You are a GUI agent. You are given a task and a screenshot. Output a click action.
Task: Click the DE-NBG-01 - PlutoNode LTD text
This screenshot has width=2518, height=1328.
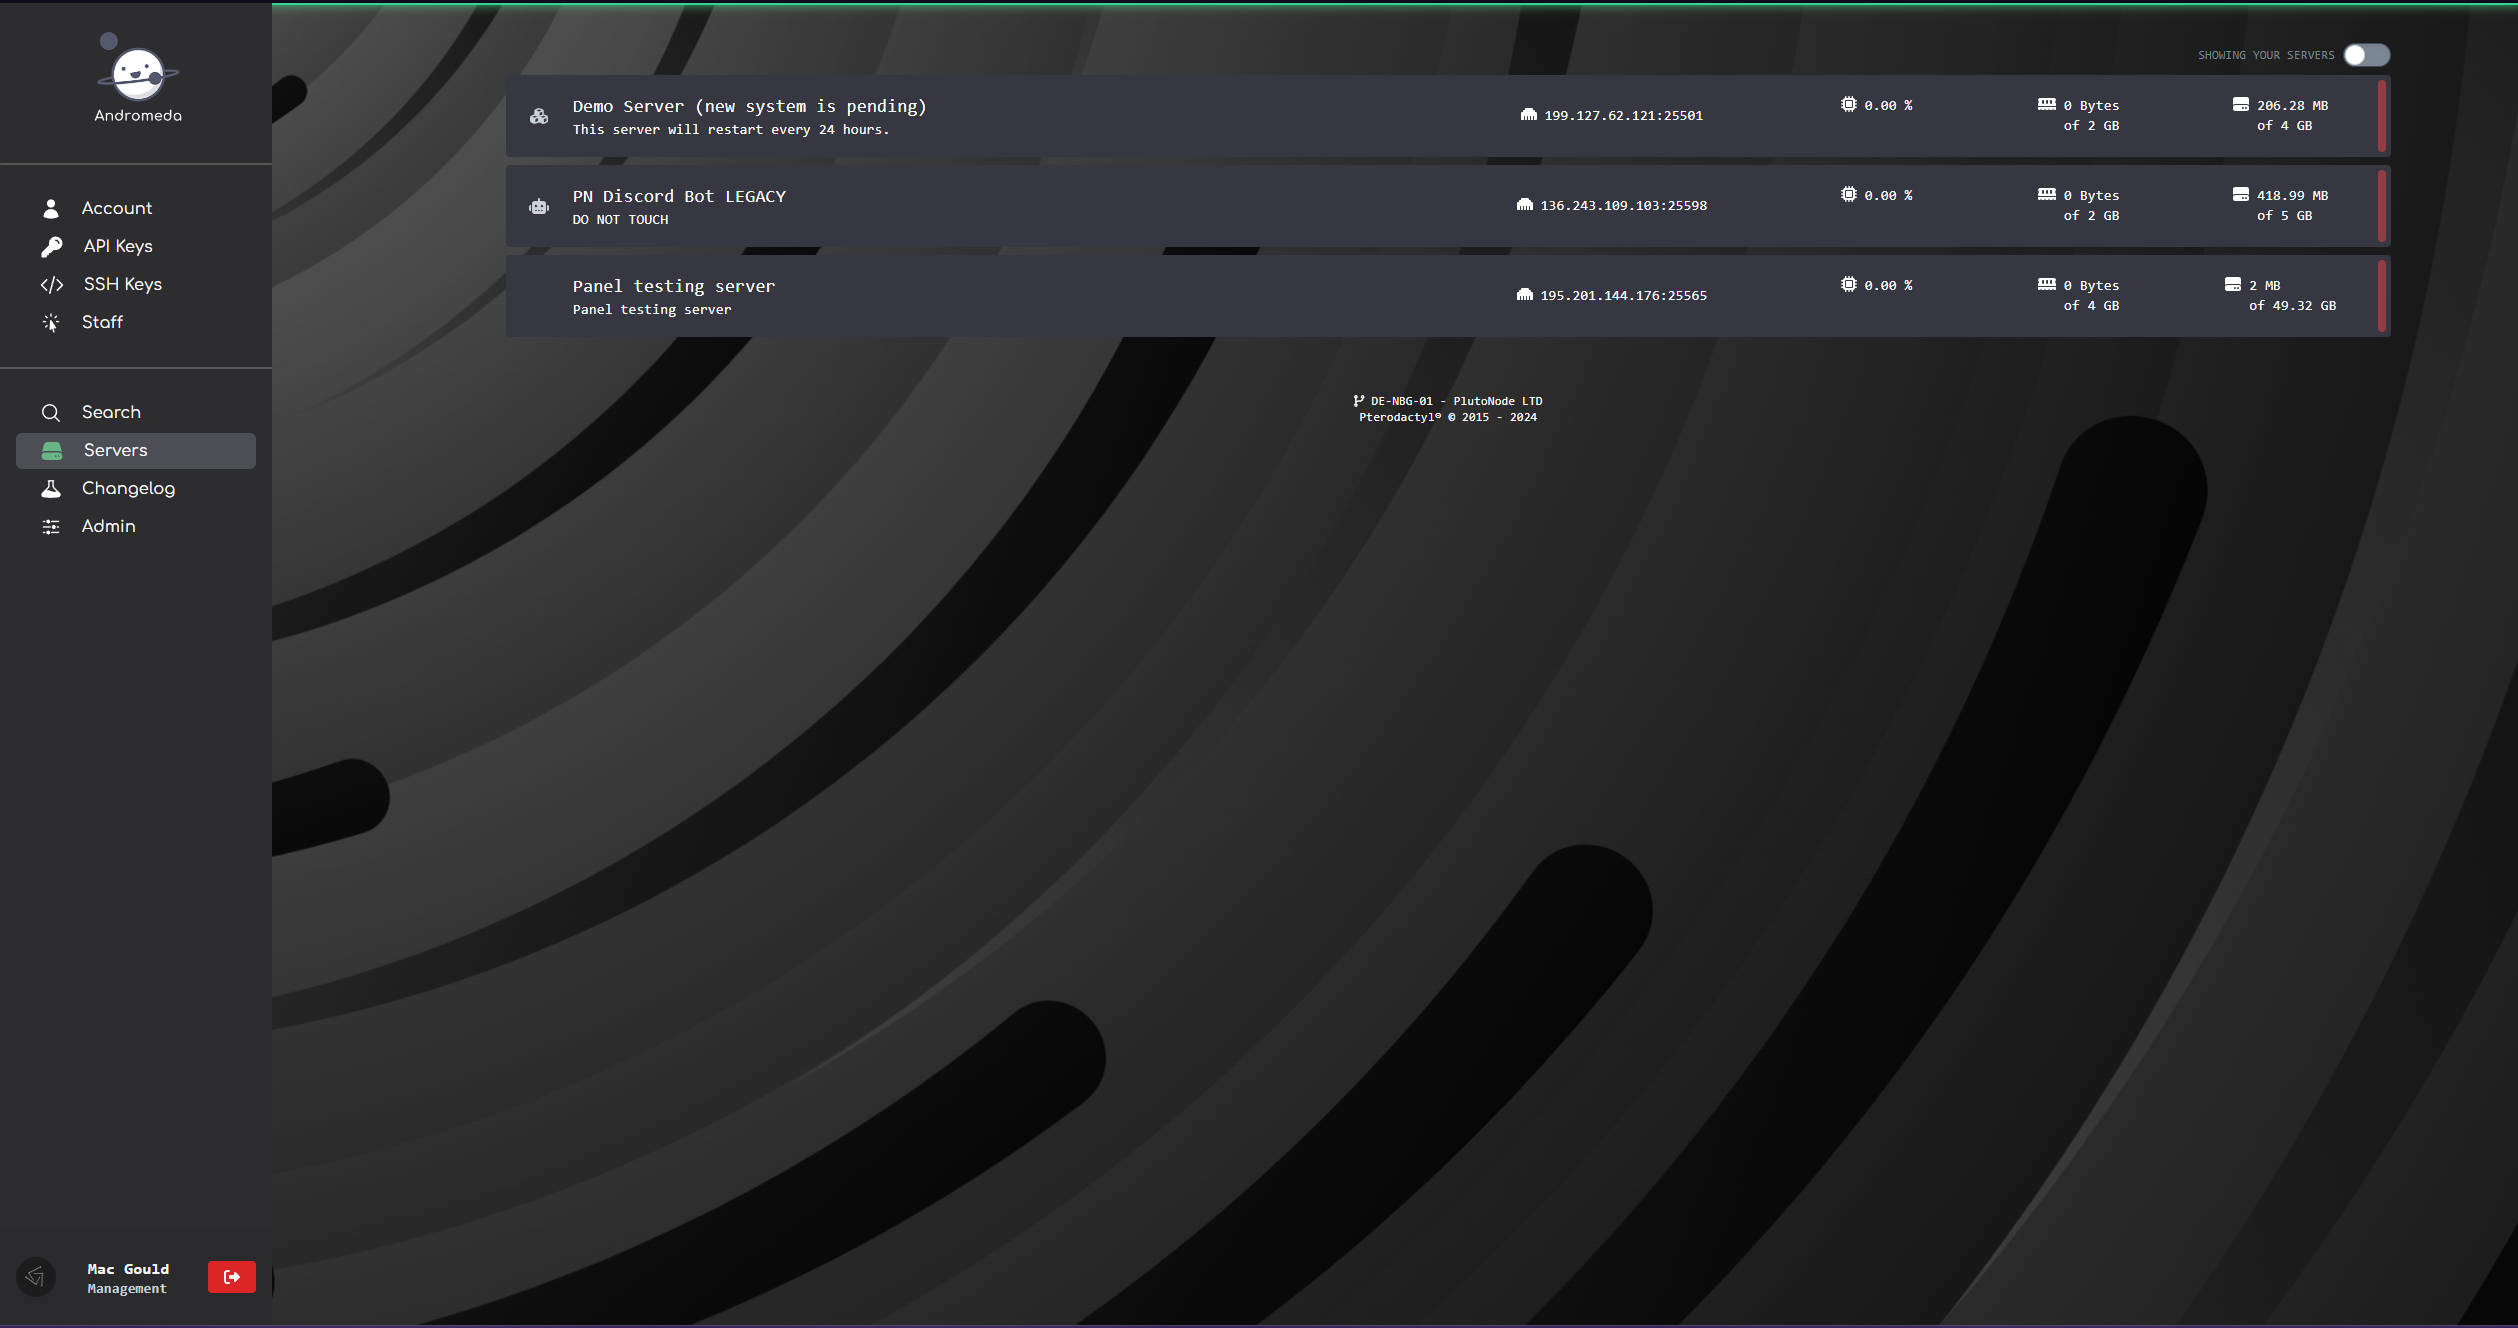point(1457,401)
